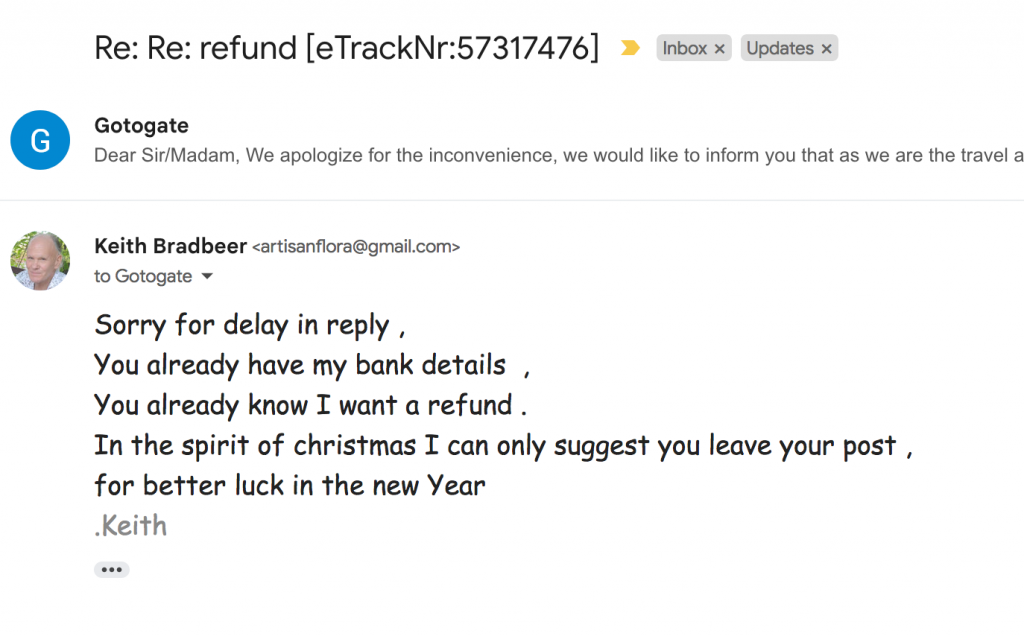Open Keith Bradbeer's profile photo
The width and height of the screenshot is (1024, 636).
point(40,261)
